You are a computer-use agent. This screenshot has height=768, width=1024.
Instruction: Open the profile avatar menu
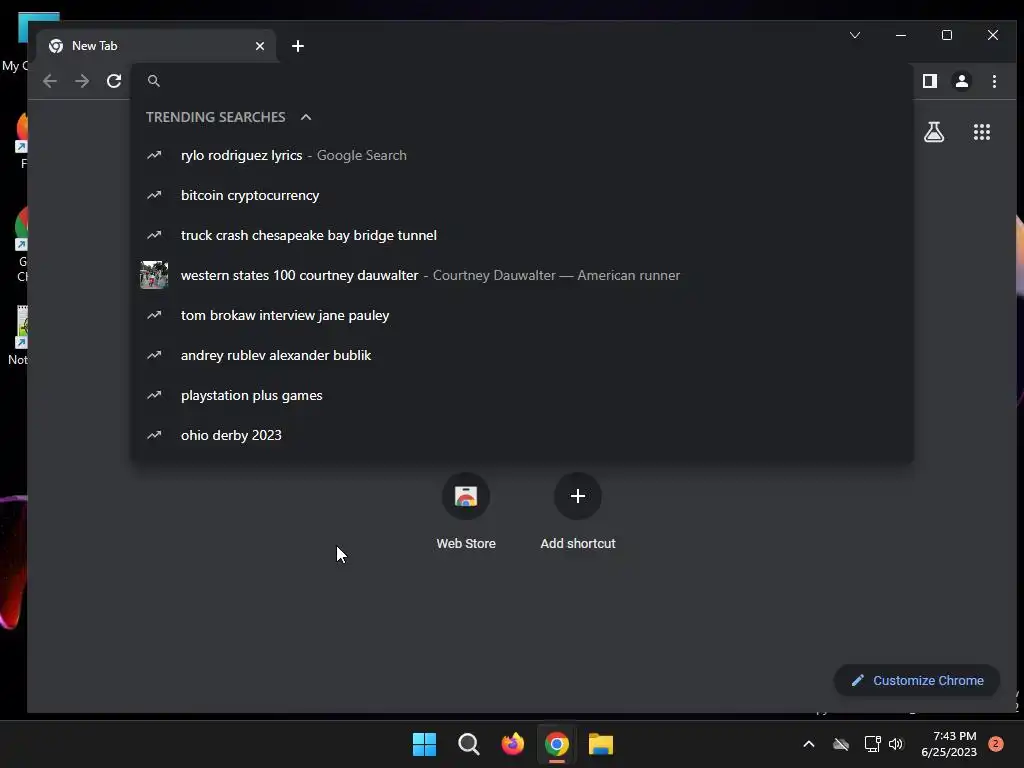click(x=961, y=81)
